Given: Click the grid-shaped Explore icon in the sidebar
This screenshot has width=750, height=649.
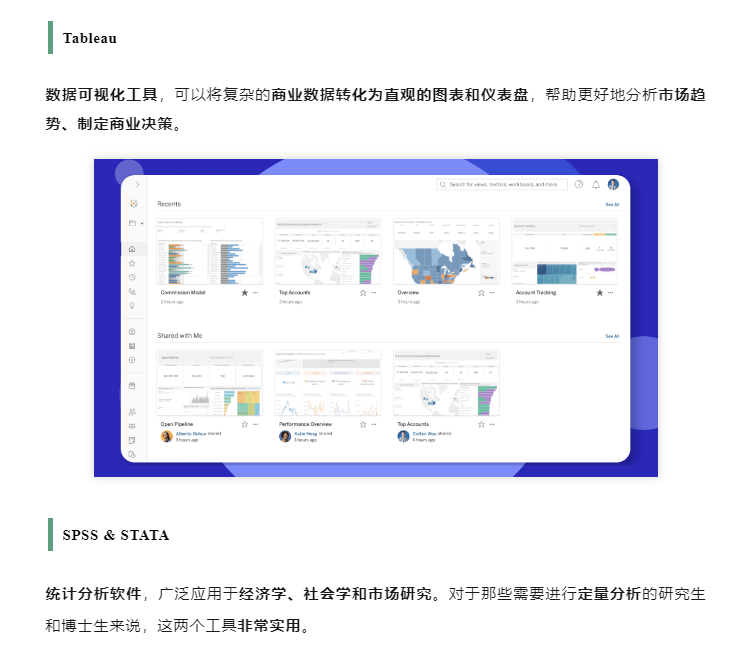Looking at the screenshot, I should click(132, 346).
